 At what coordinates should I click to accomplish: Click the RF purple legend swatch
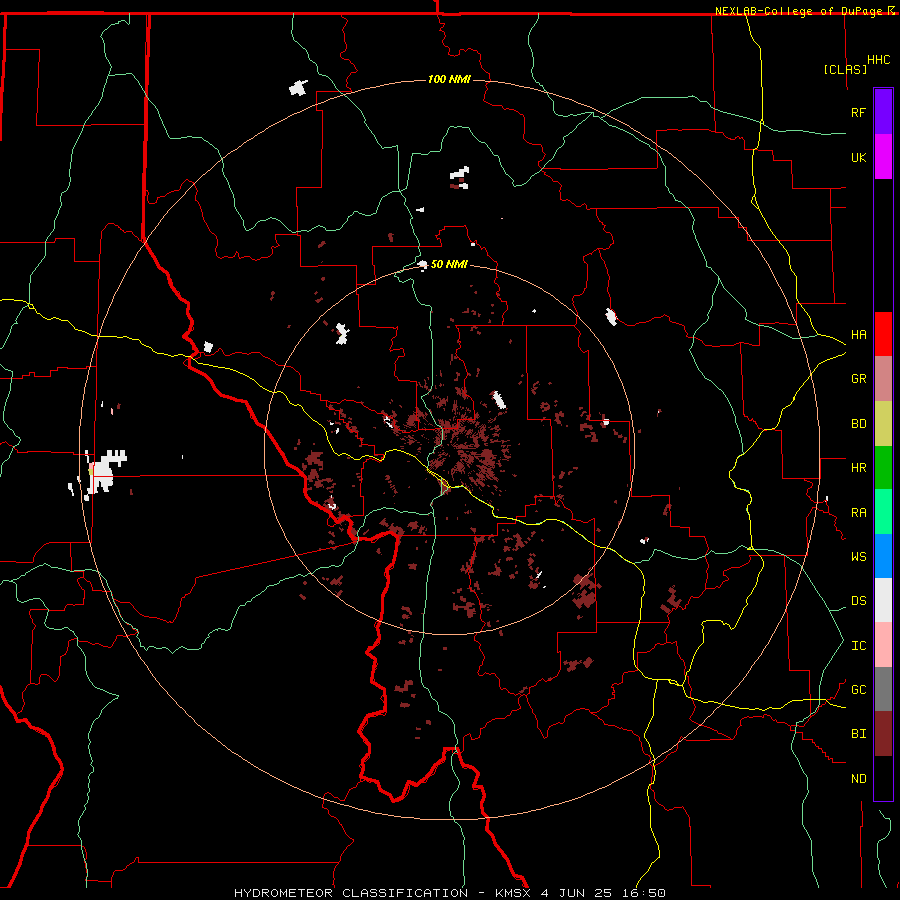tap(883, 112)
